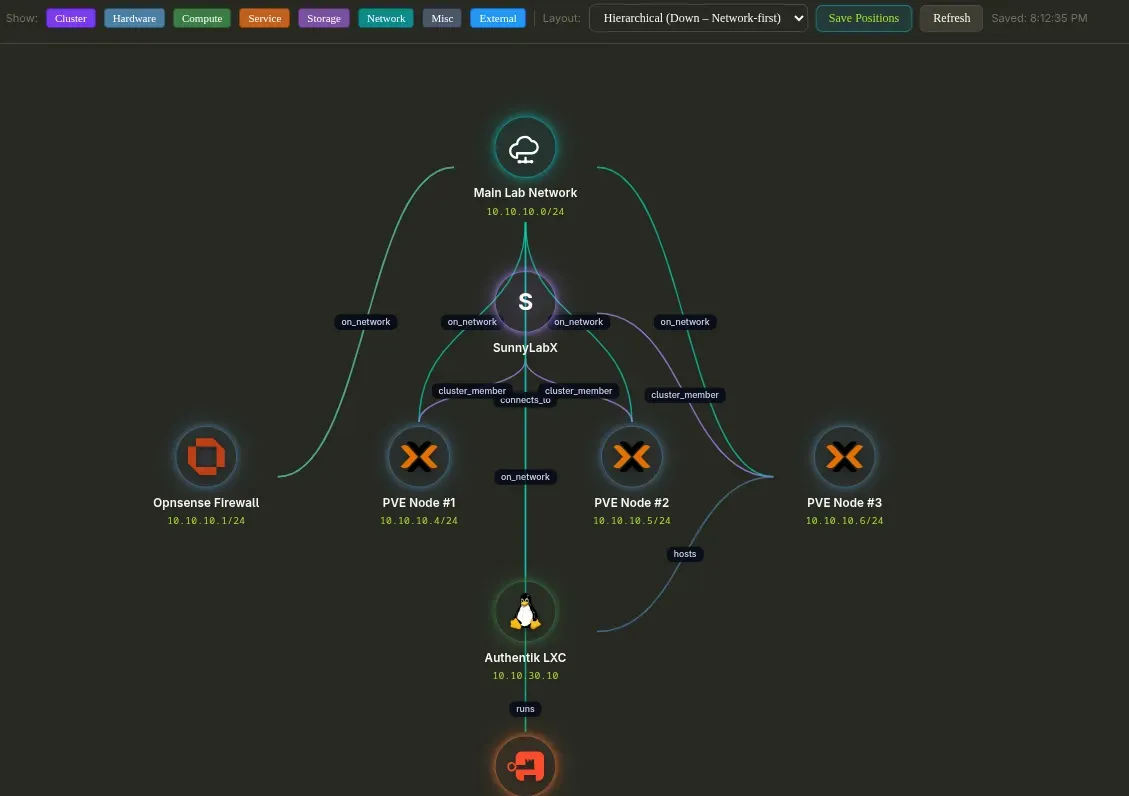Viewport: 1129px width, 796px height.
Task: Click the on_network label left of SunnyLabX
Action: (x=472, y=322)
